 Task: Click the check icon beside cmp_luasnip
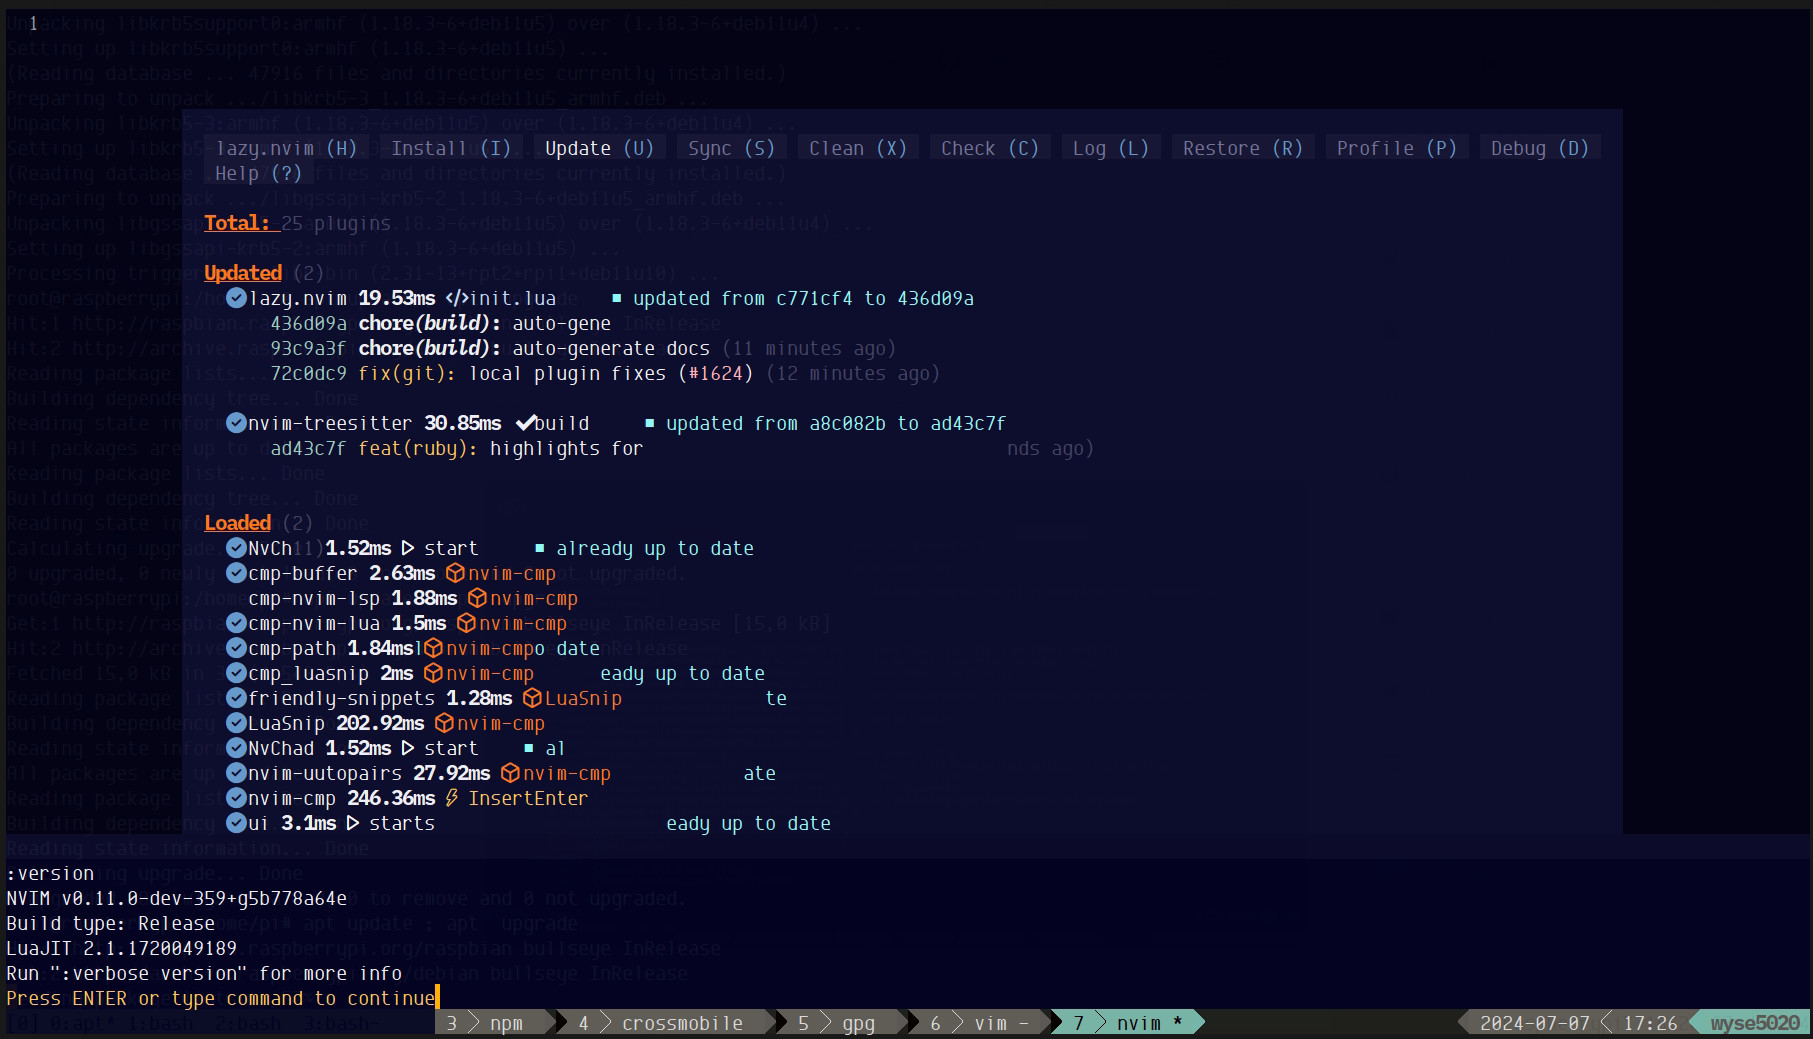236,673
